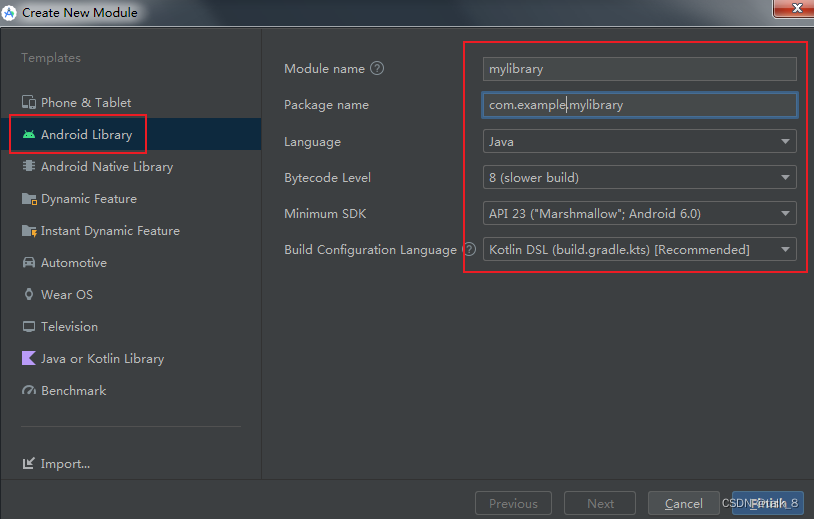Open the help icon next to Module name
814x519 pixels.
coord(377,68)
